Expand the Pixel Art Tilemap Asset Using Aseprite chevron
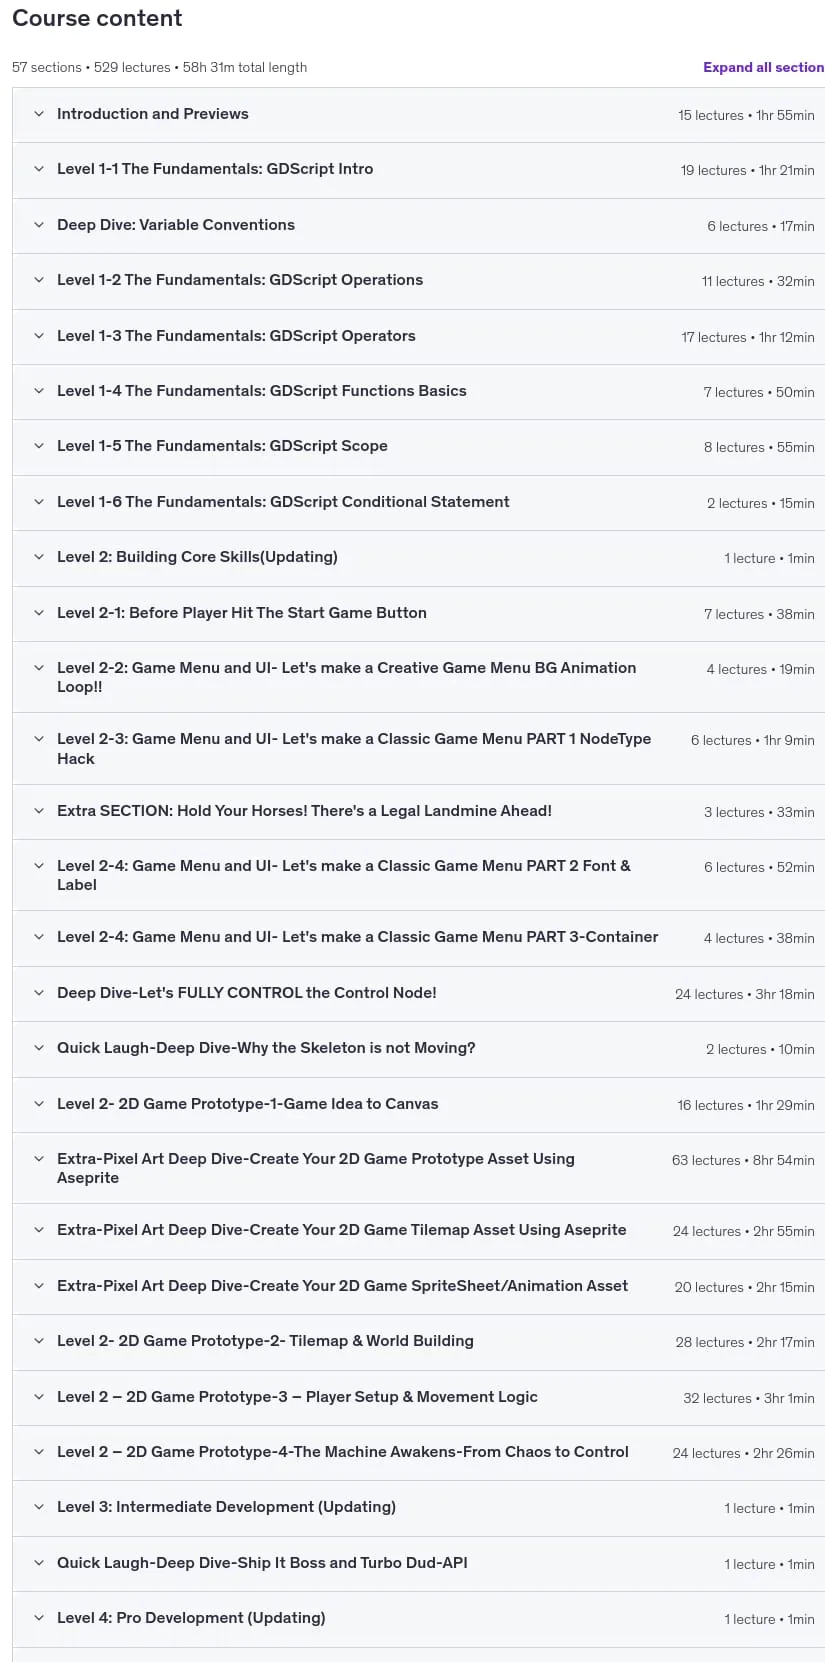This screenshot has height=1662, width=825. pos(39,1230)
